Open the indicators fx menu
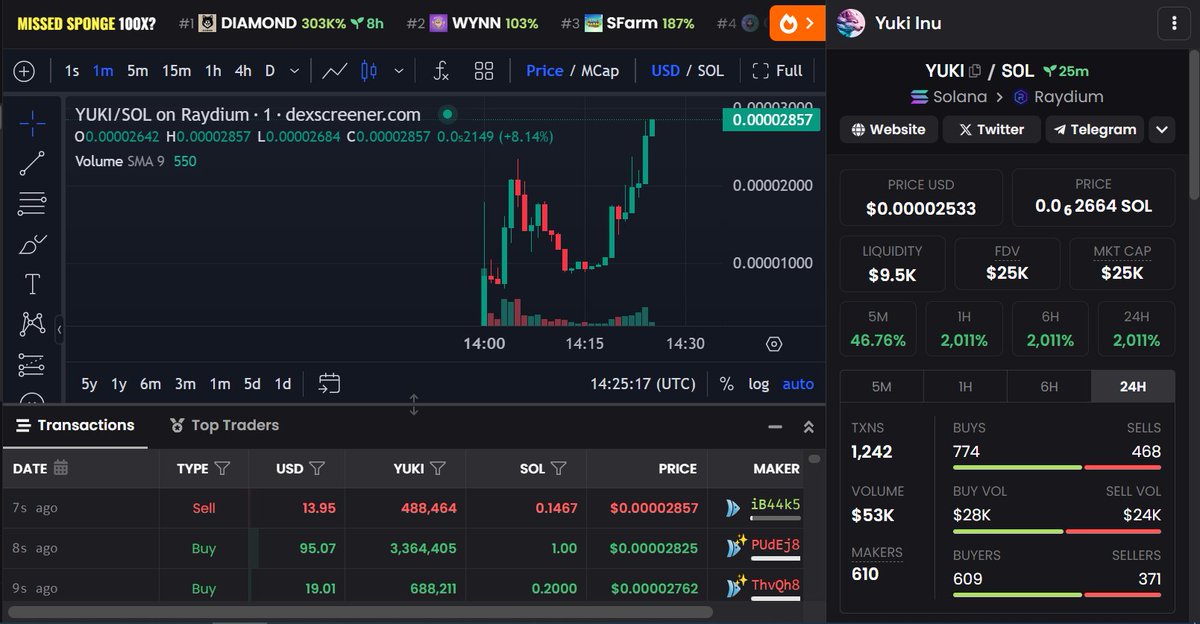This screenshot has width=1200, height=624. pyautogui.click(x=441, y=71)
